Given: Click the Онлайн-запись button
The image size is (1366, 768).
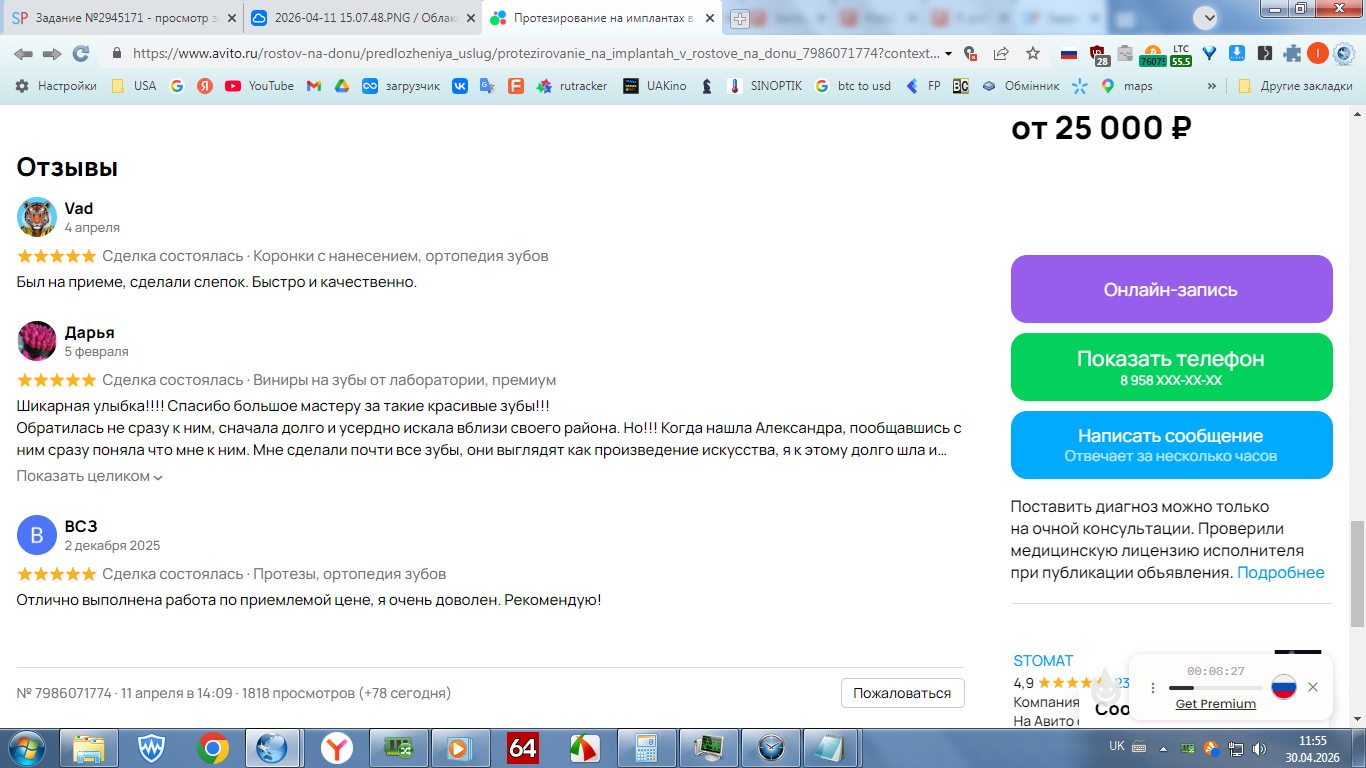Looking at the screenshot, I should [x=1171, y=289].
